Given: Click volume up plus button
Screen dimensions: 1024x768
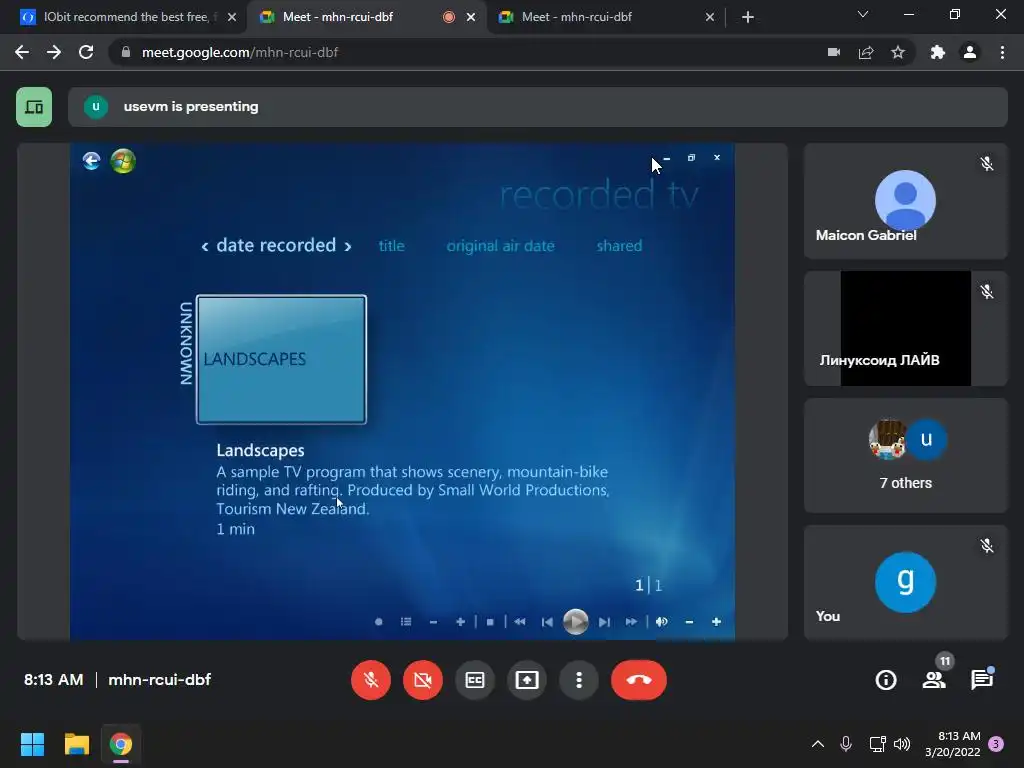Looking at the screenshot, I should click(x=716, y=622).
